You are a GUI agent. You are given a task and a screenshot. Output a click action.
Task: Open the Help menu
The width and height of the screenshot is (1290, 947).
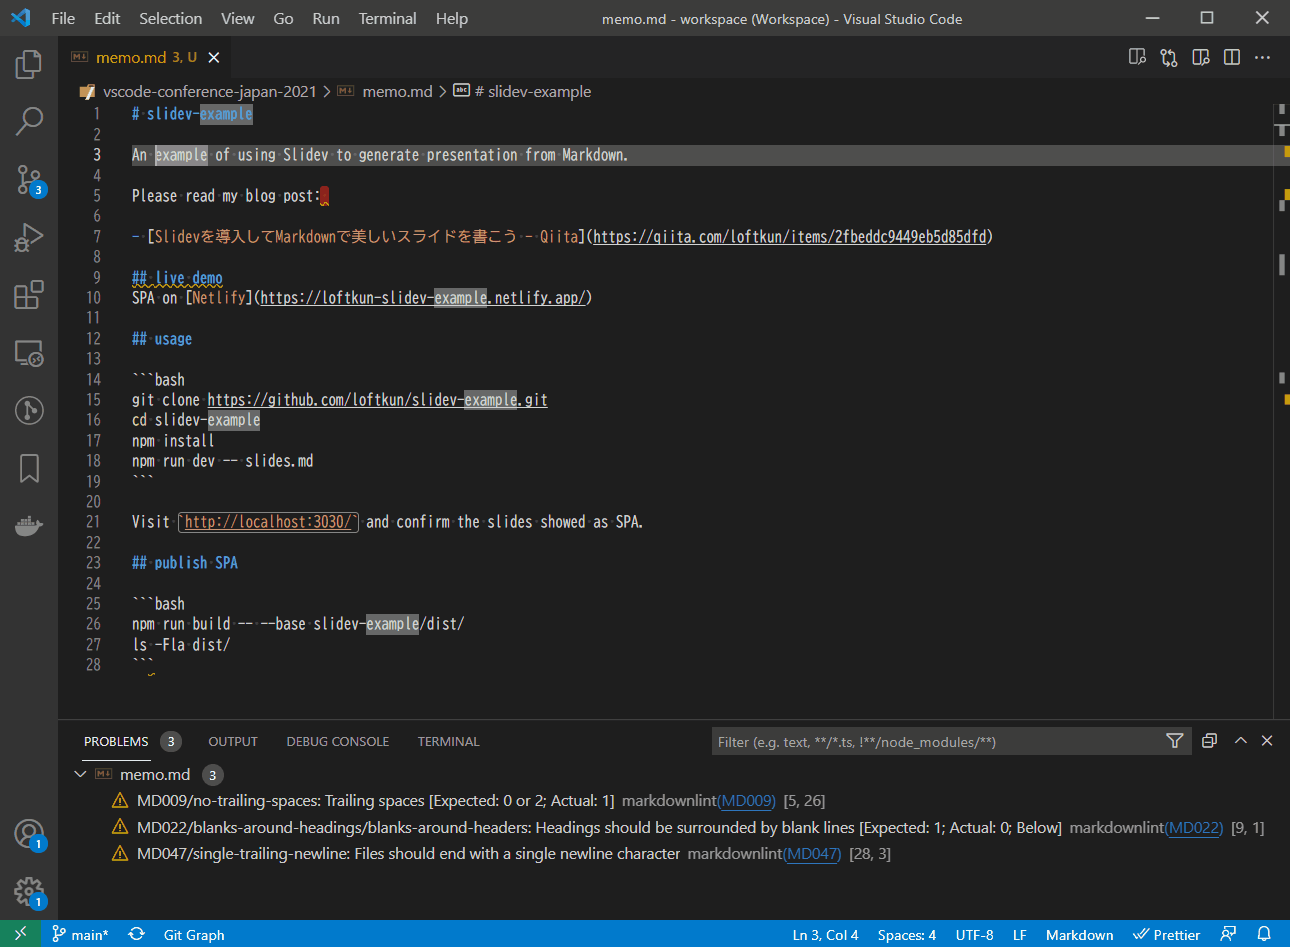tap(452, 18)
